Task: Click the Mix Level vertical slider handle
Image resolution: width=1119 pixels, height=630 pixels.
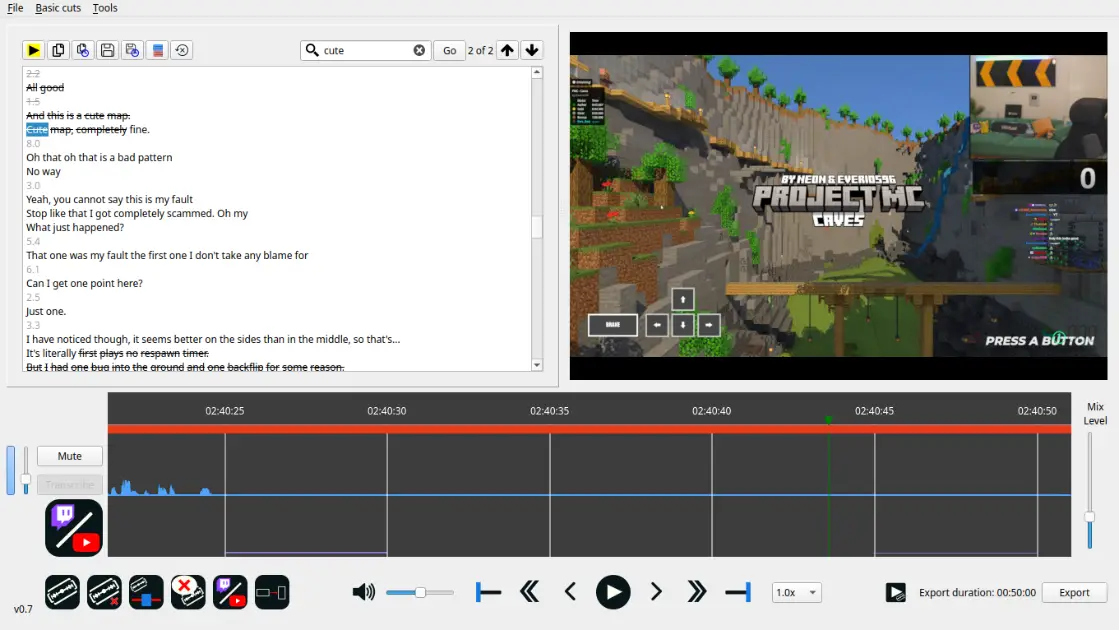Action: pos(1089,517)
